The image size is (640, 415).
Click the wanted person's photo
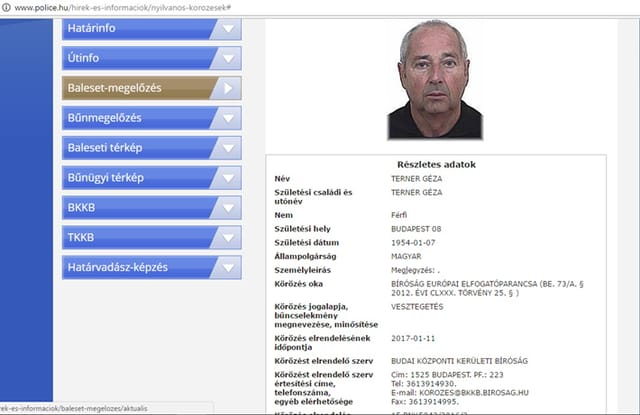point(435,80)
